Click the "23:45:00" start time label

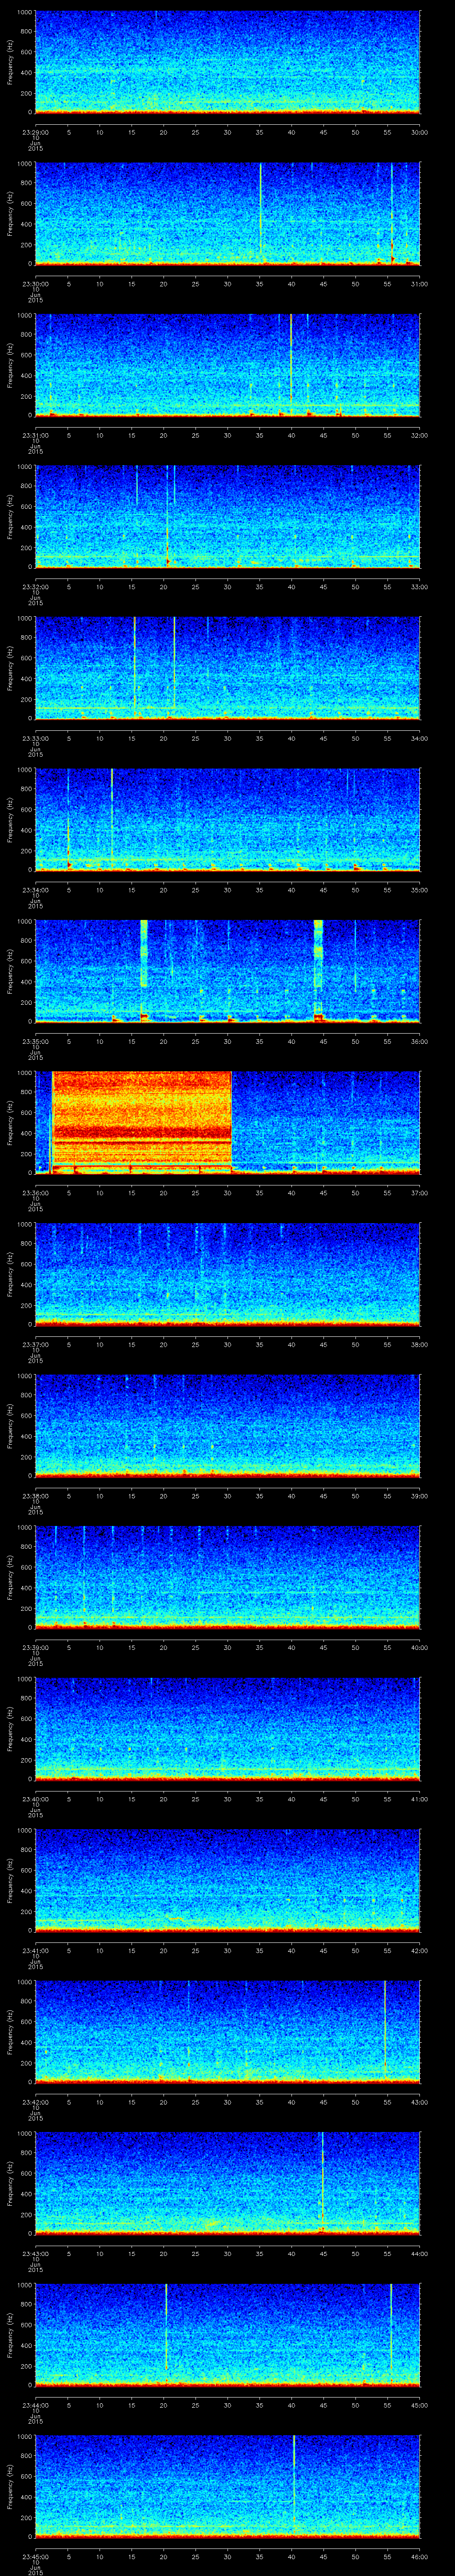[x=35, y=2556]
